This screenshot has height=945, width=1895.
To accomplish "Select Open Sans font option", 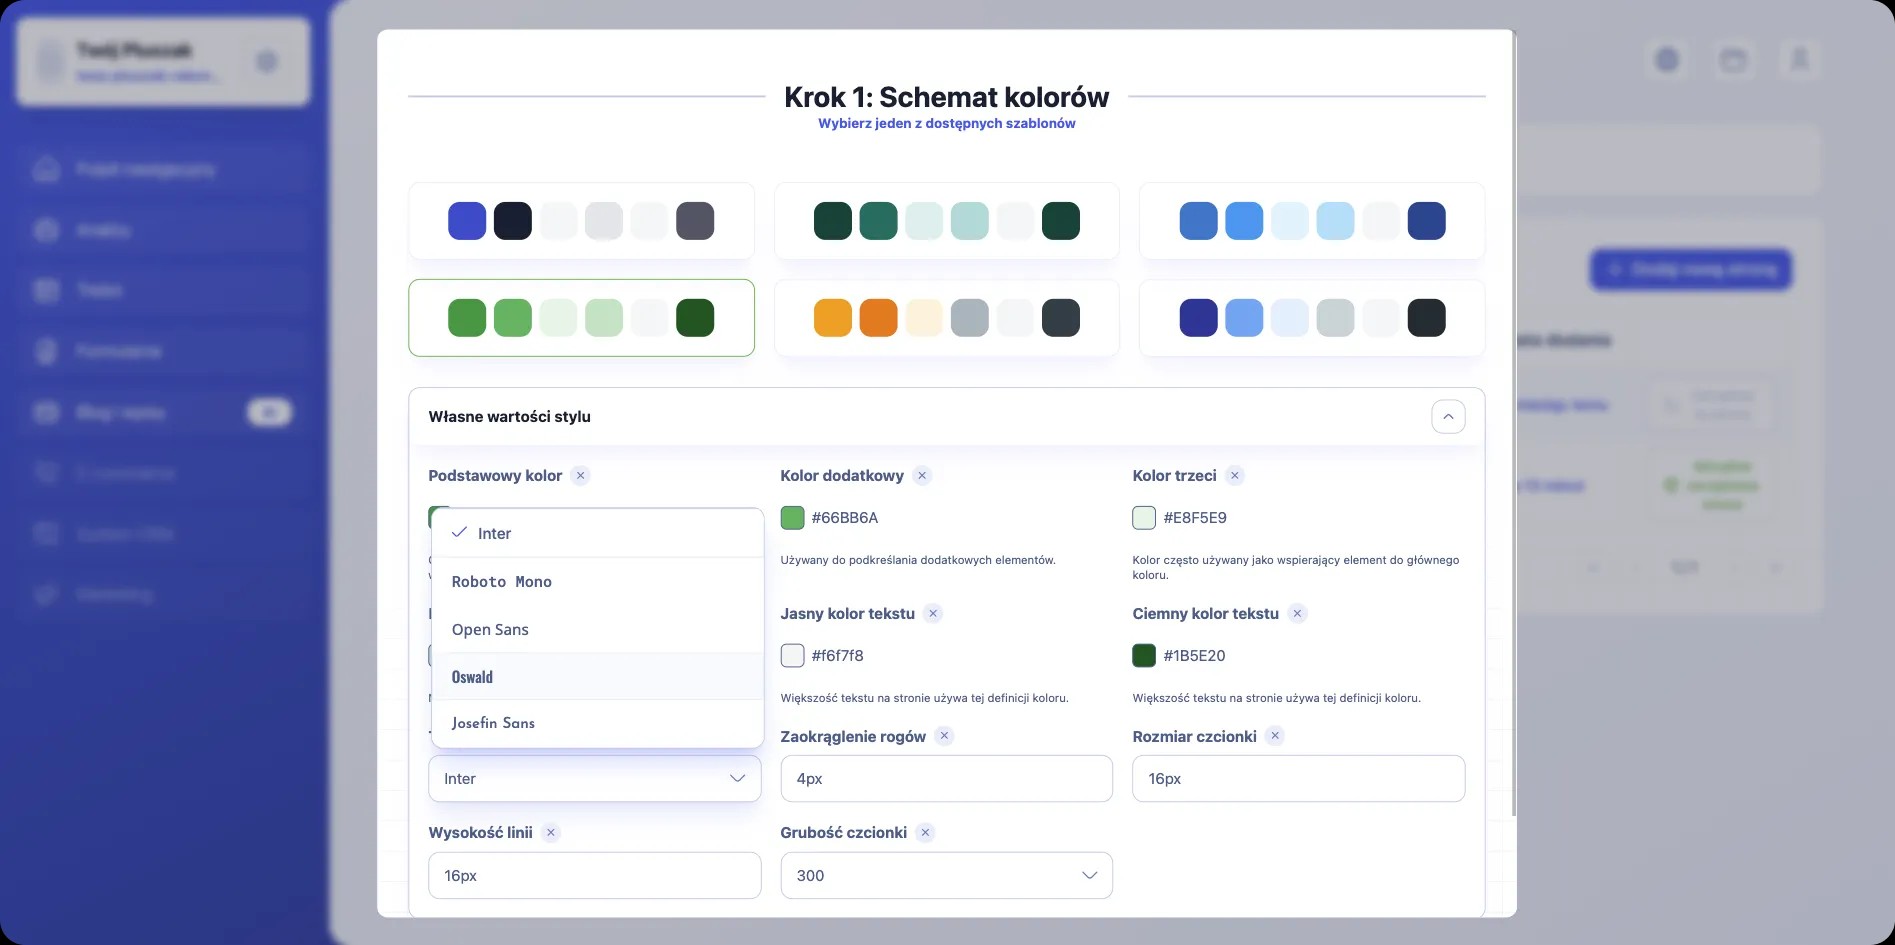I will click(598, 629).
